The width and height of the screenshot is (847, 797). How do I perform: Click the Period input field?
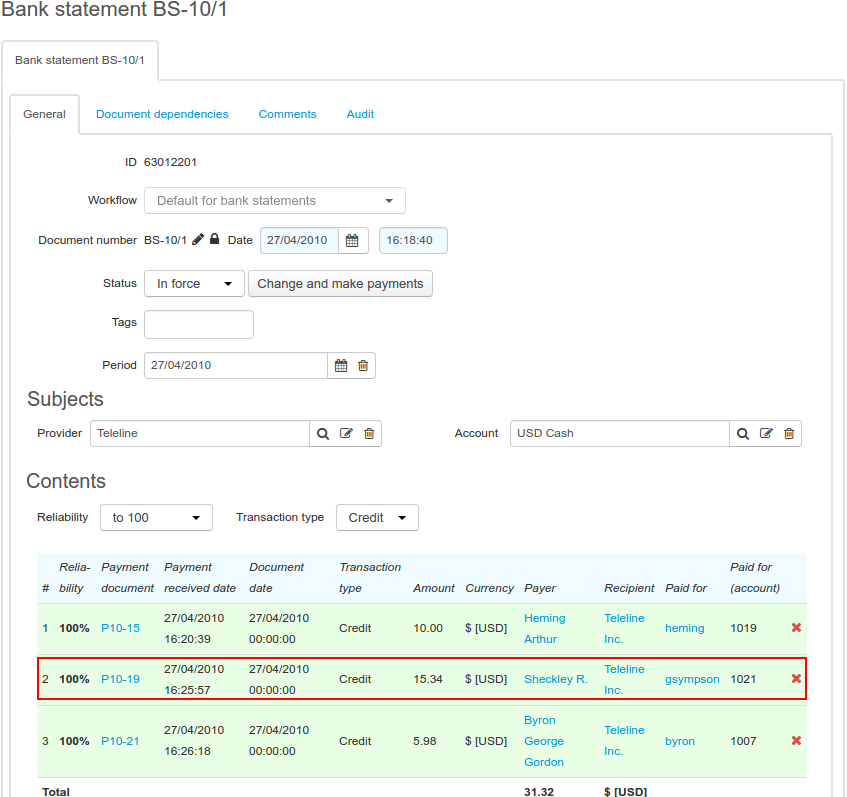point(236,365)
